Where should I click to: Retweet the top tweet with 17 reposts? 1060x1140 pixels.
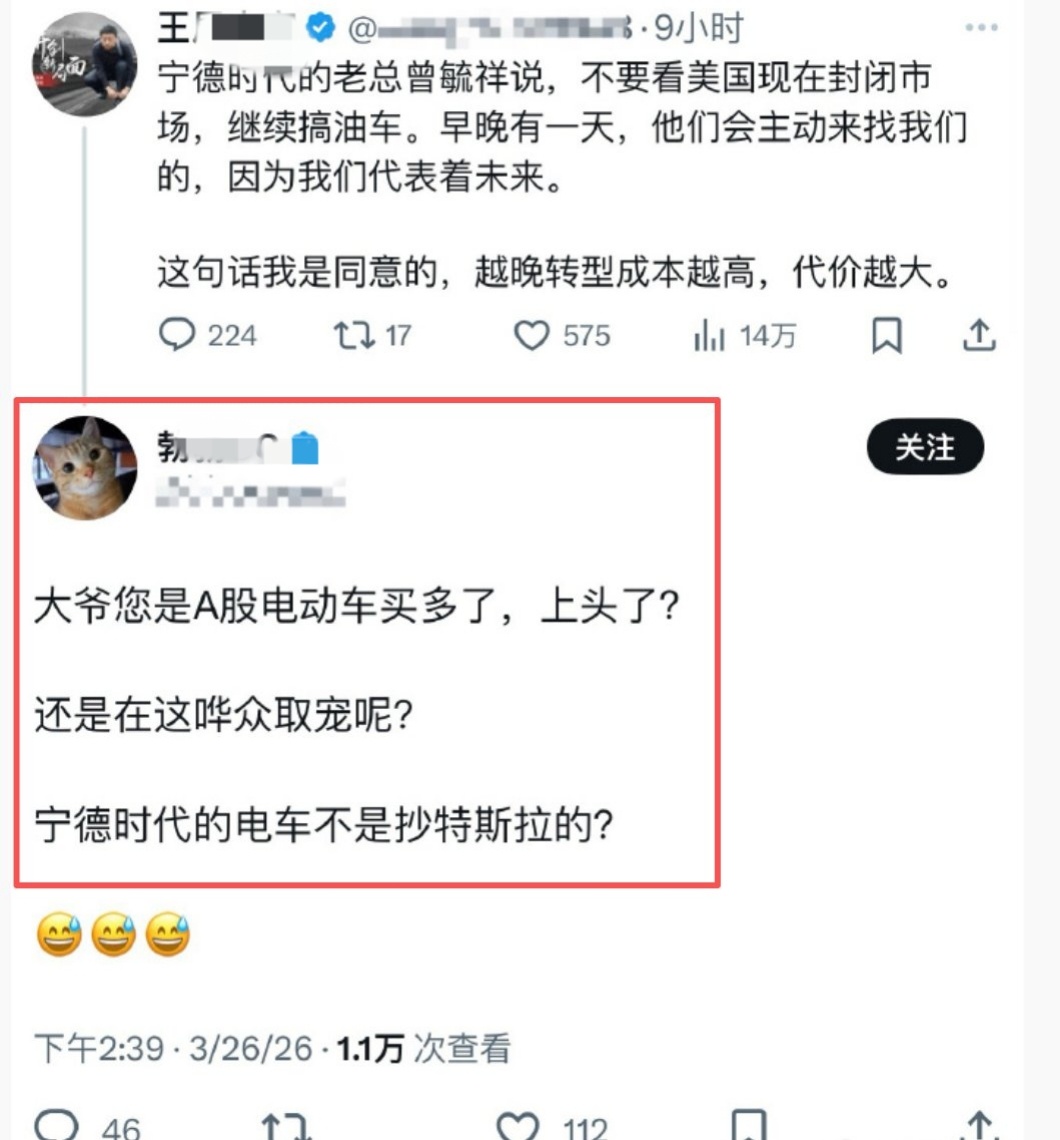(x=372, y=335)
